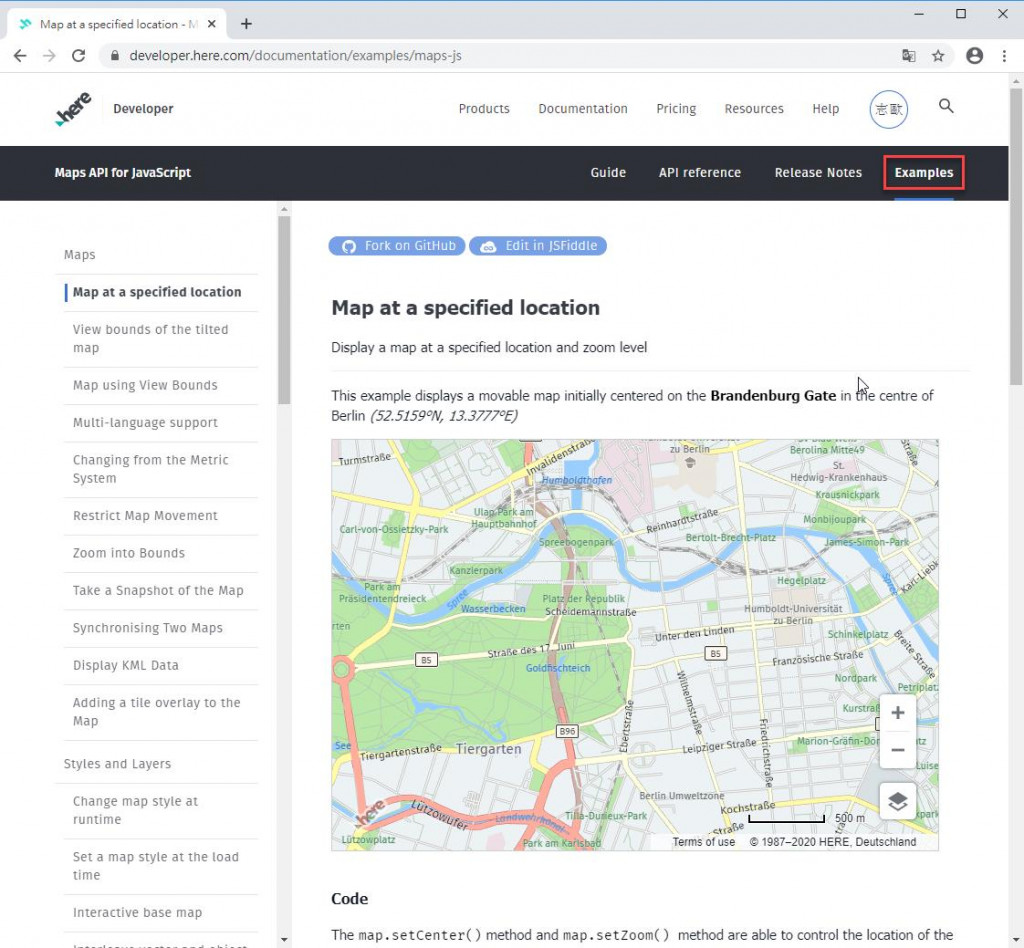1024x948 pixels.
Task: Open the Chrome profile icon
Action: [974, 55]
